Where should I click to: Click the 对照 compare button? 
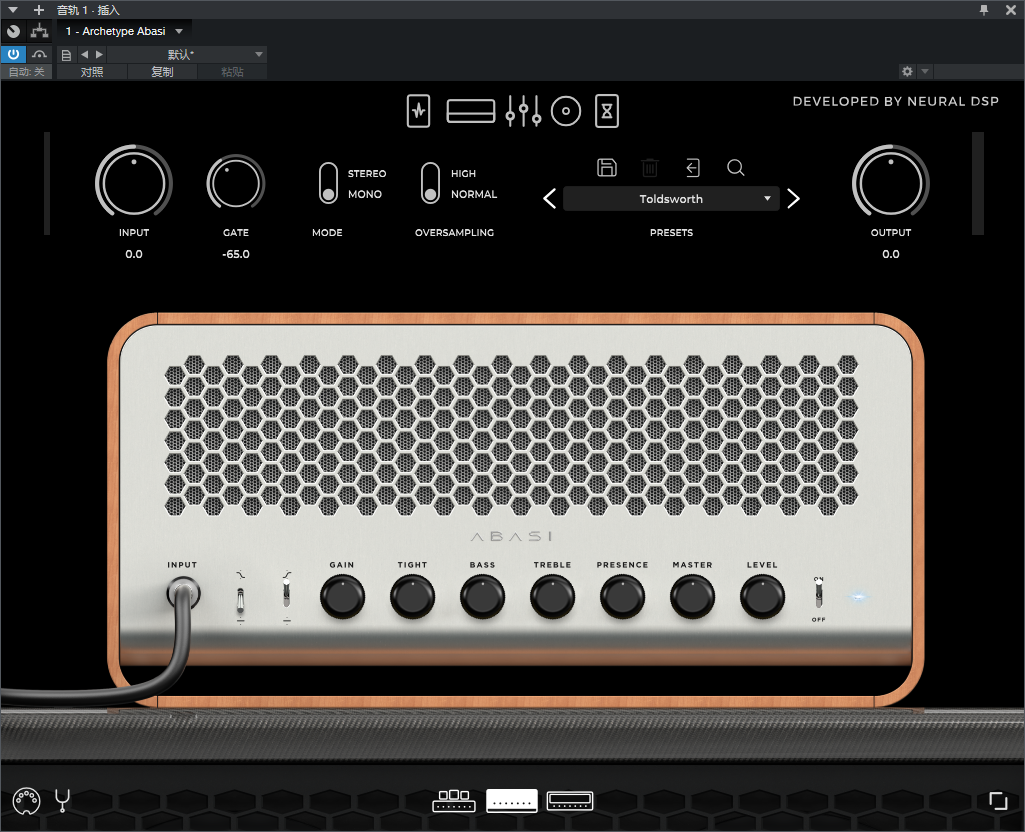point(92,72)
